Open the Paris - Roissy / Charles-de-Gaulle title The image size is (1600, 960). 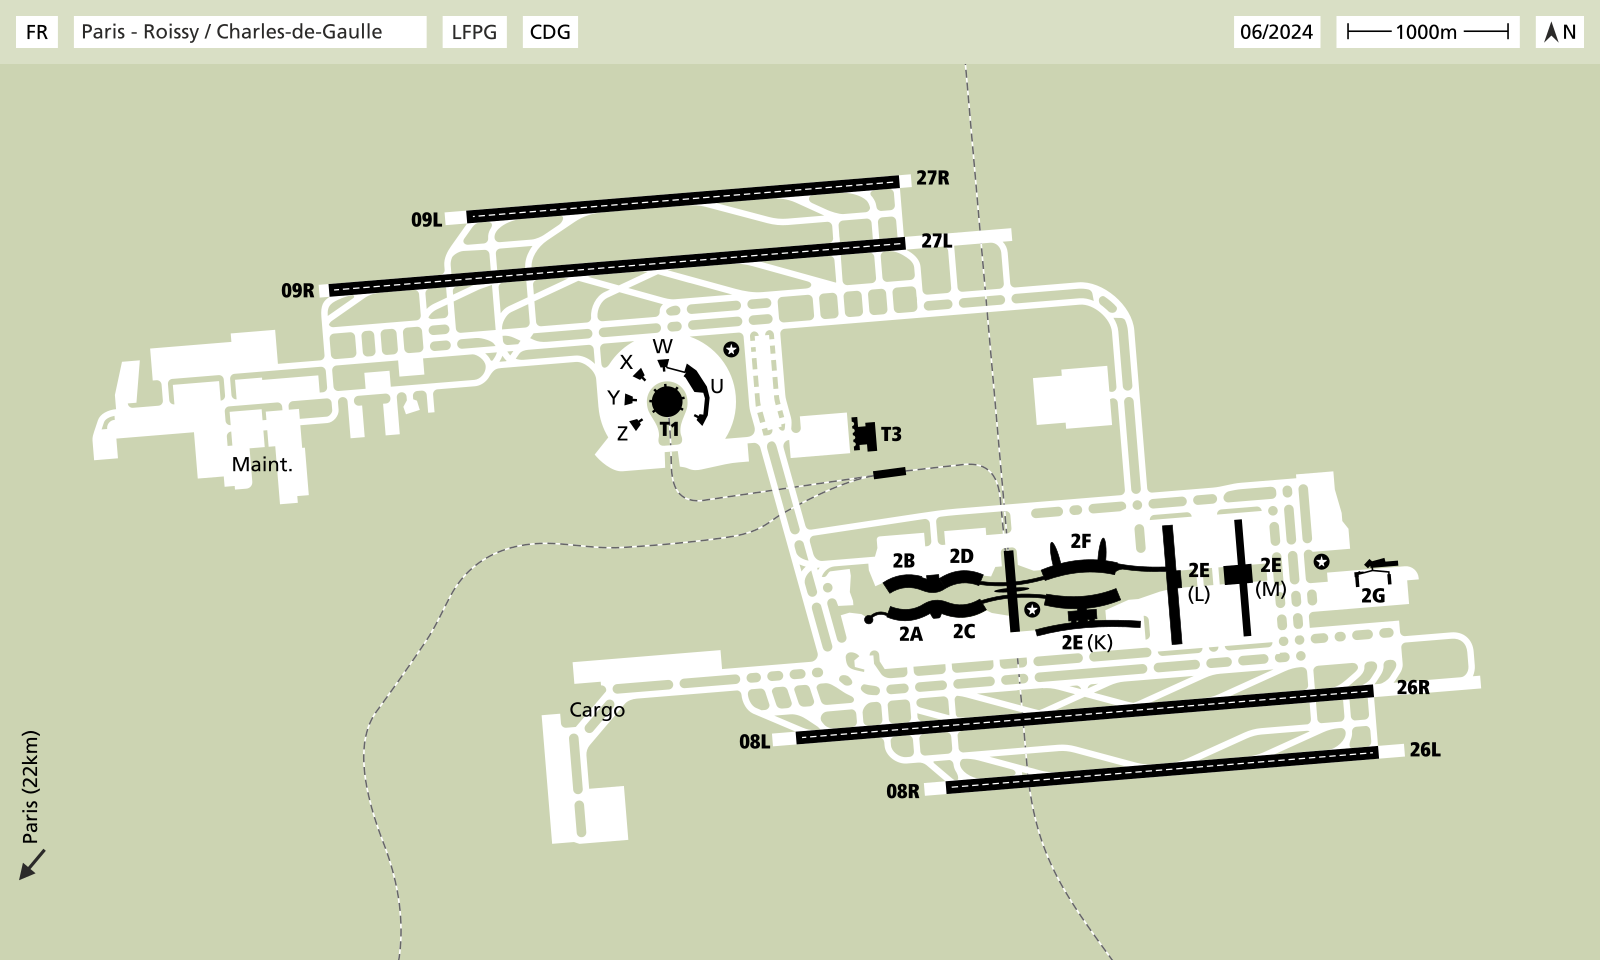250,32
